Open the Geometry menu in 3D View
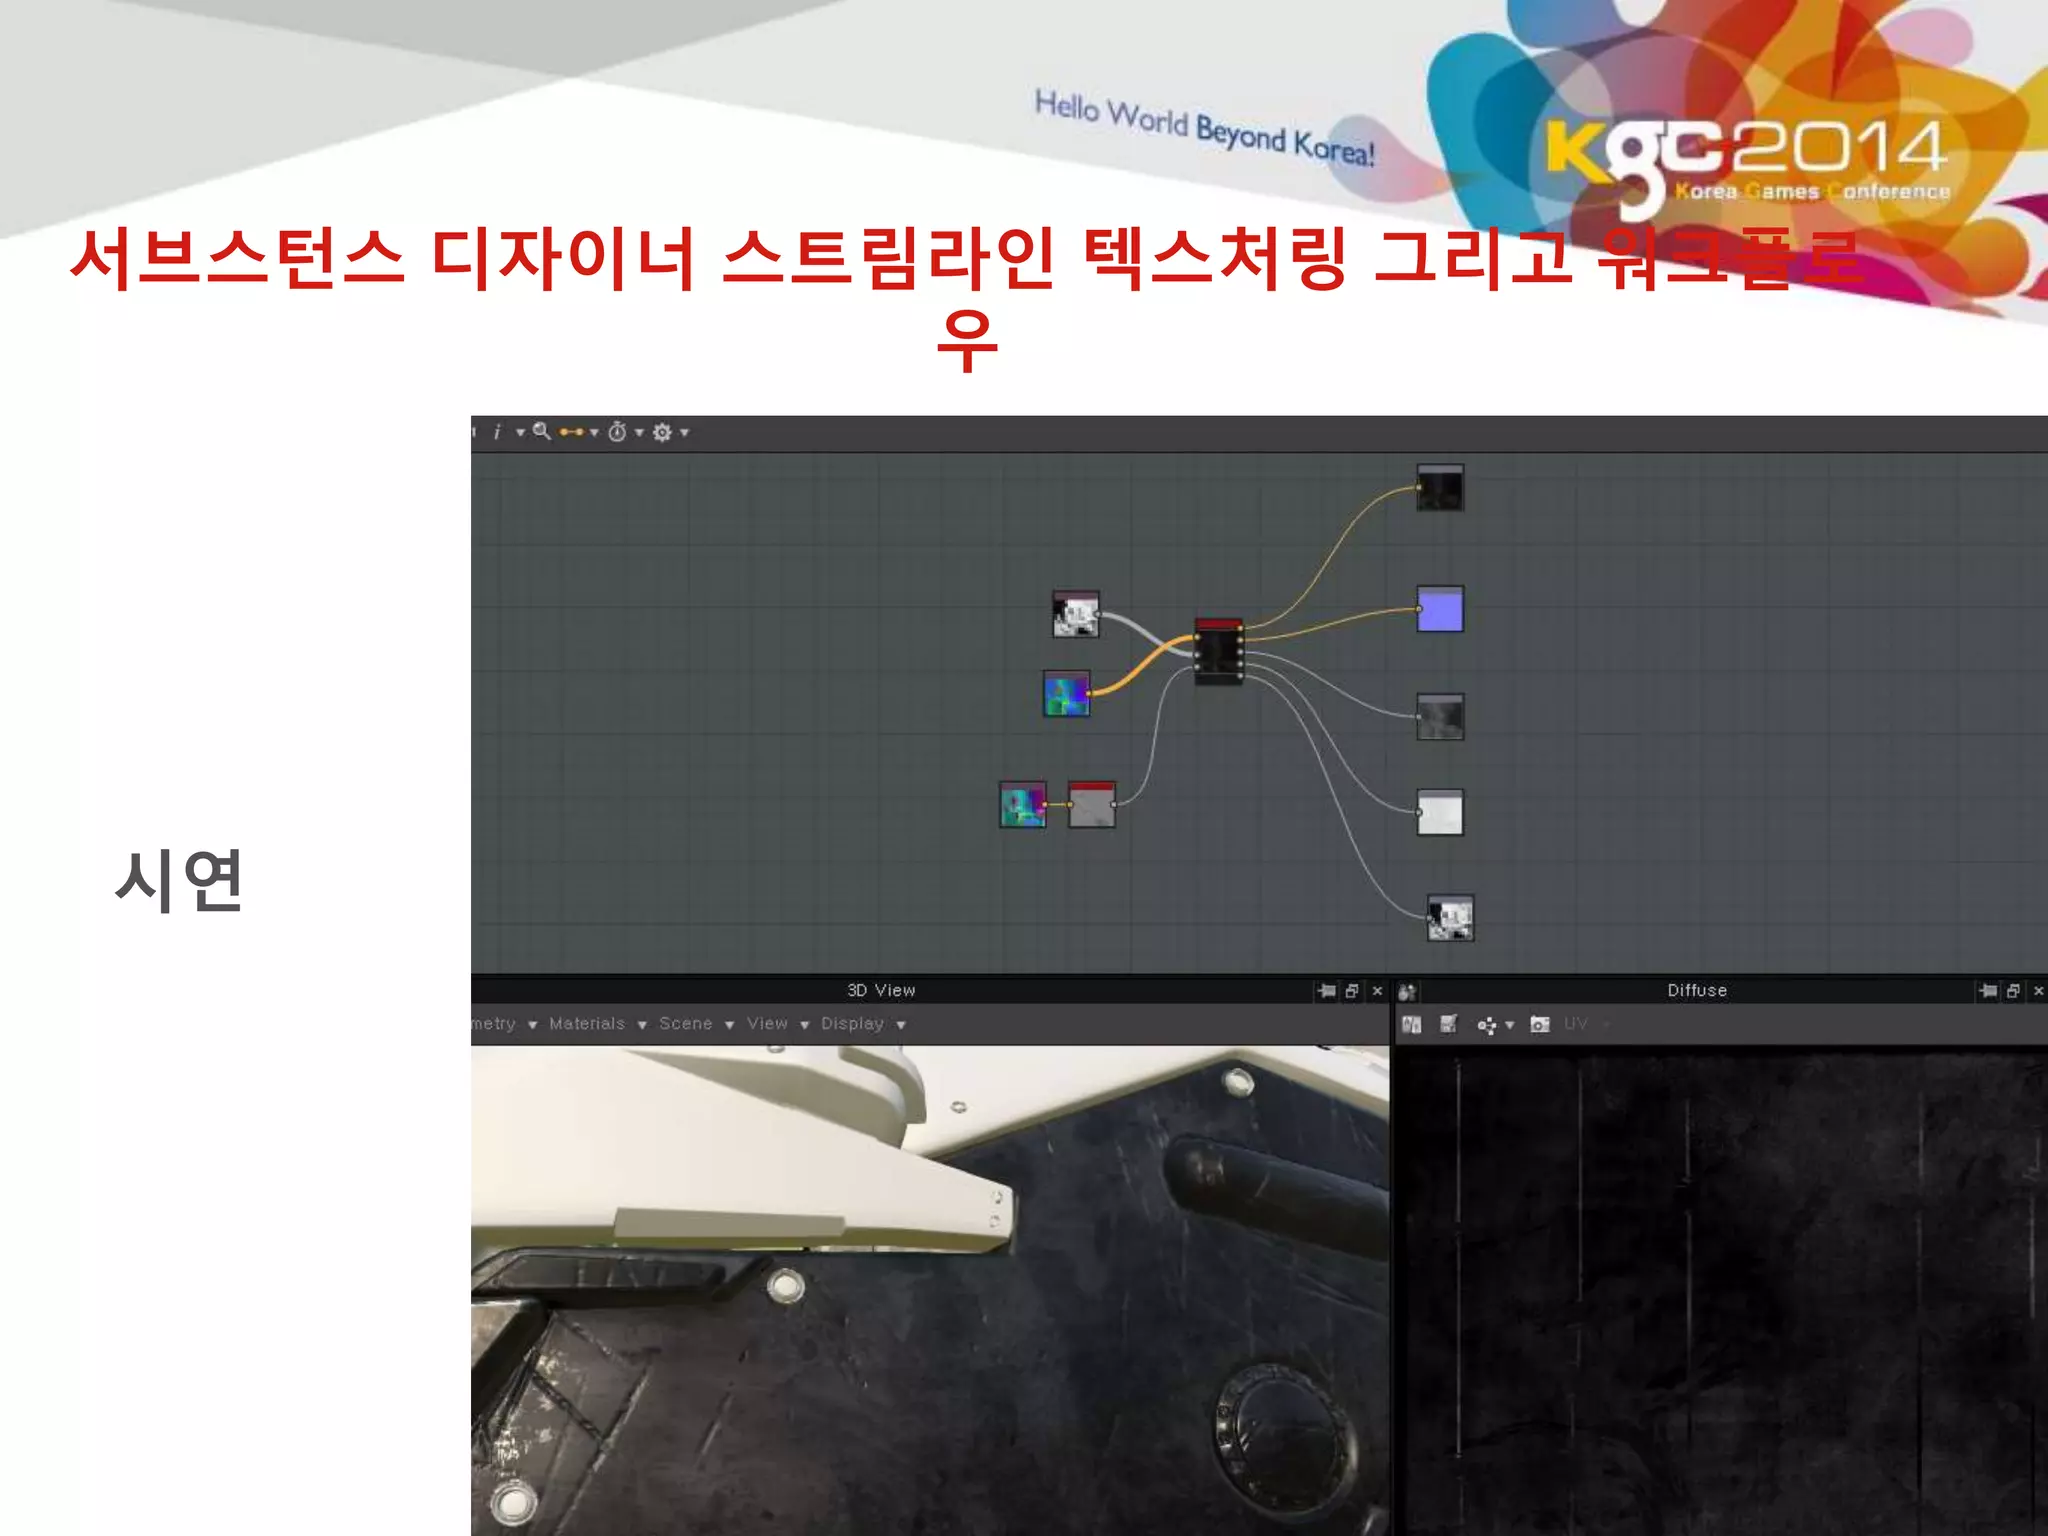Image resolution: width=2048 pixels, height=1536 pixels. tap(505, 1024)
